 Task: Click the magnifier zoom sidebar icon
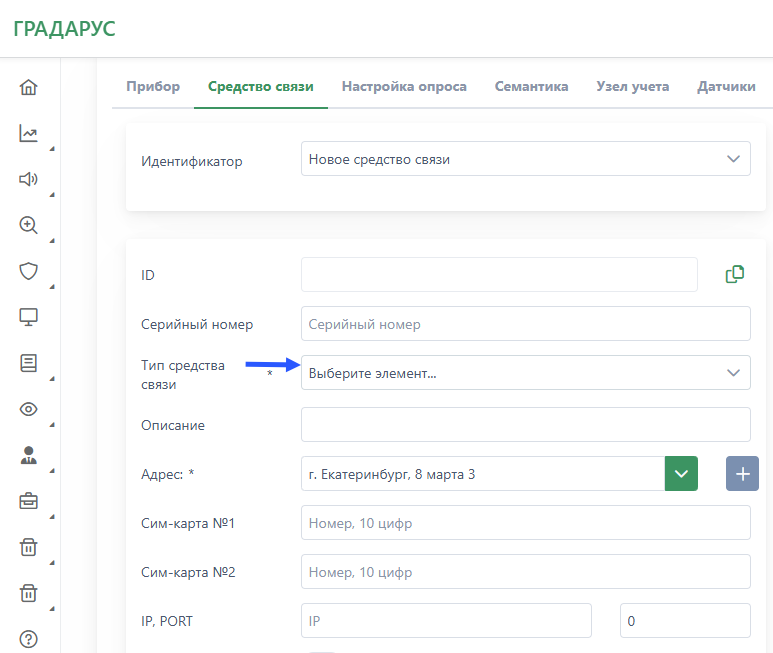pyautogui.click(x=29, y=225)
